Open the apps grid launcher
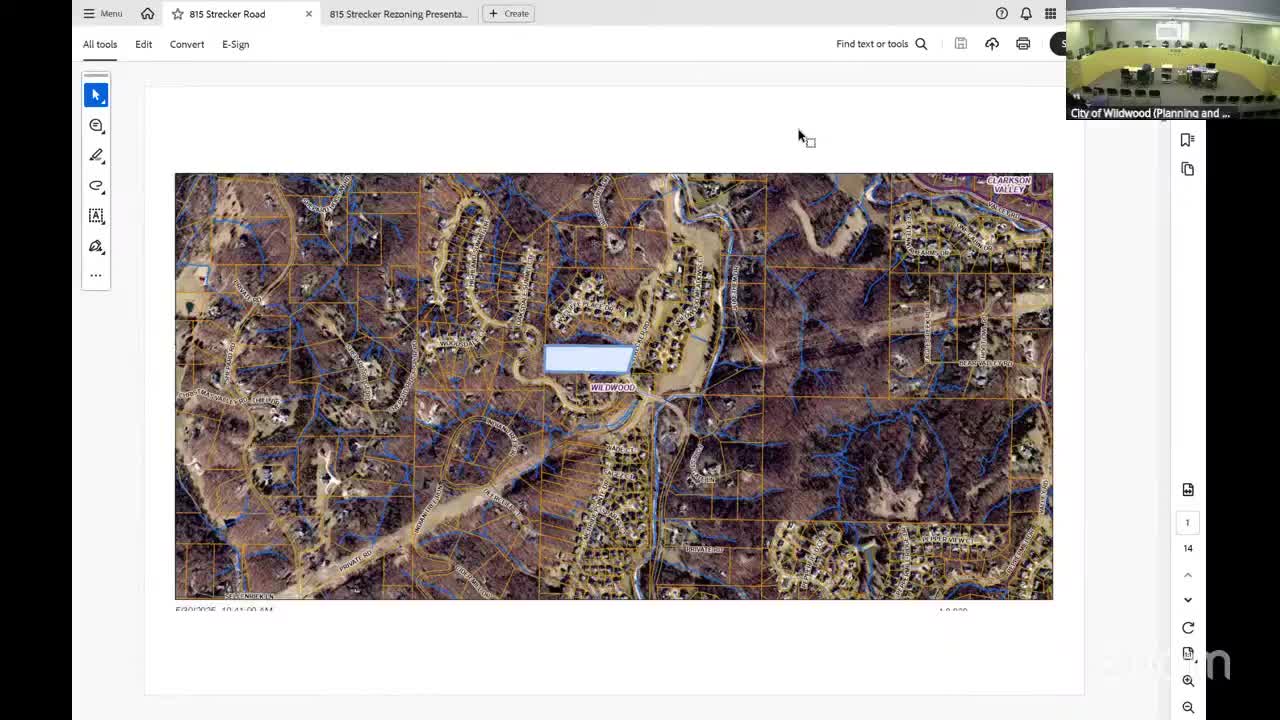Screen dimensions: 1280x720 click(1050, 14)
